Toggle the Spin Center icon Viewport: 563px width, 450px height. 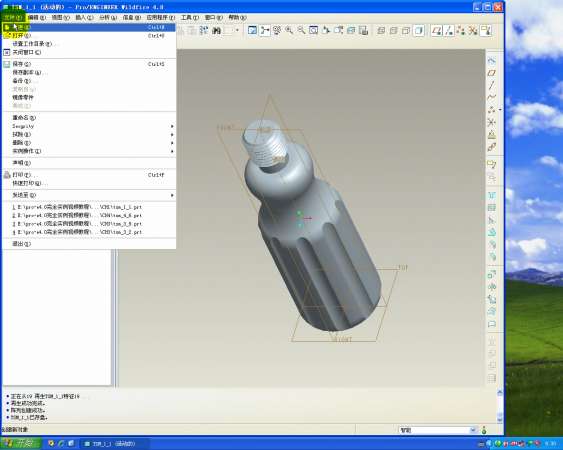265,31
